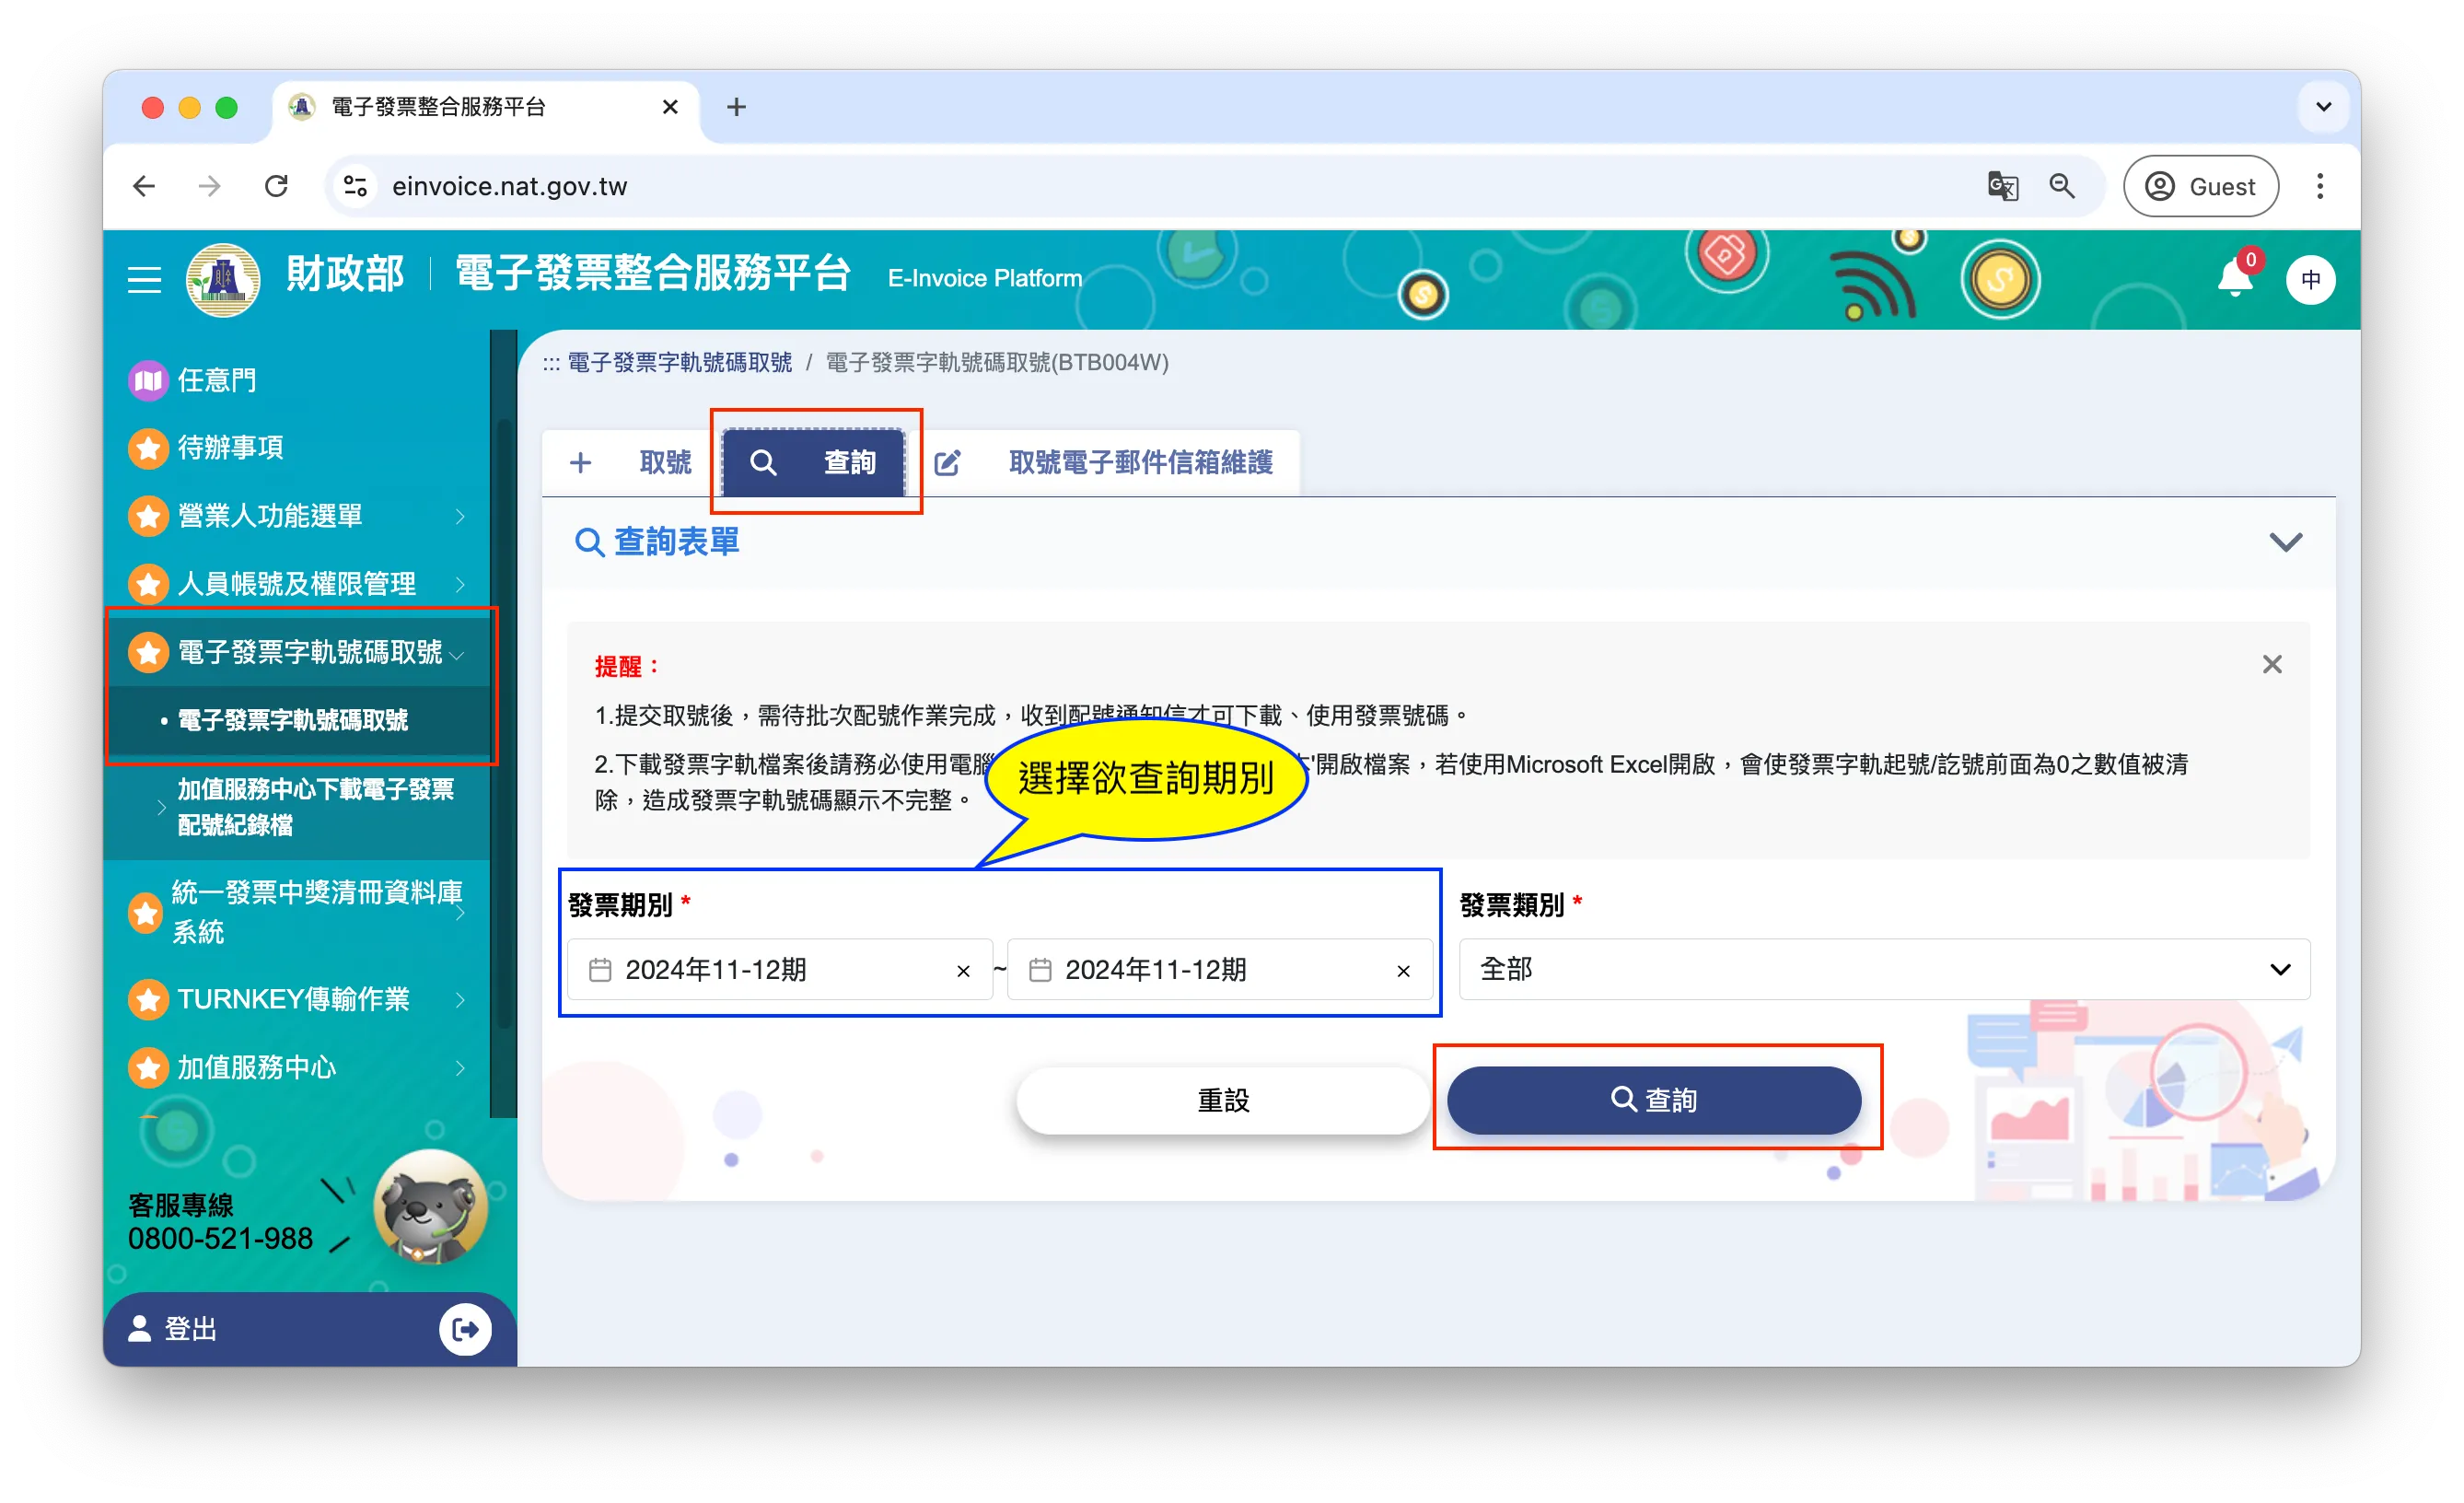
Task: Expand 統一發票中獎清冊資料庫系統 item
Action: (461, 912)
